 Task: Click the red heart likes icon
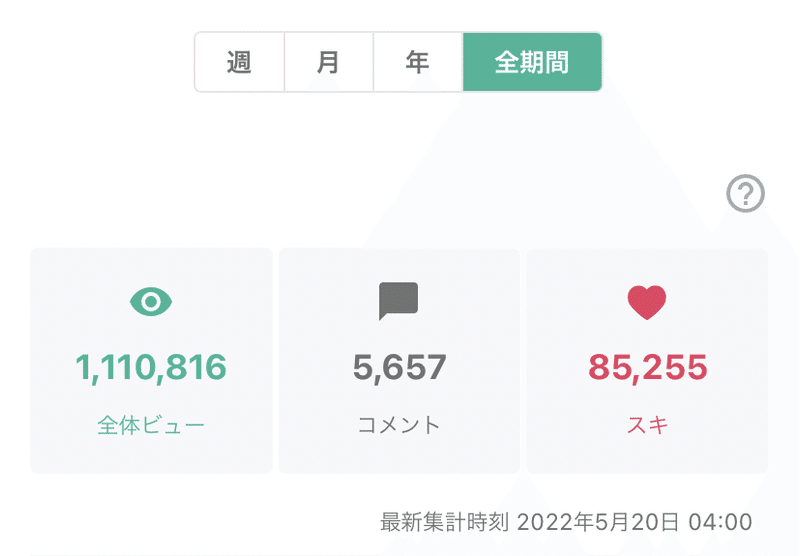pyautogui.click(x=647, y=302)
